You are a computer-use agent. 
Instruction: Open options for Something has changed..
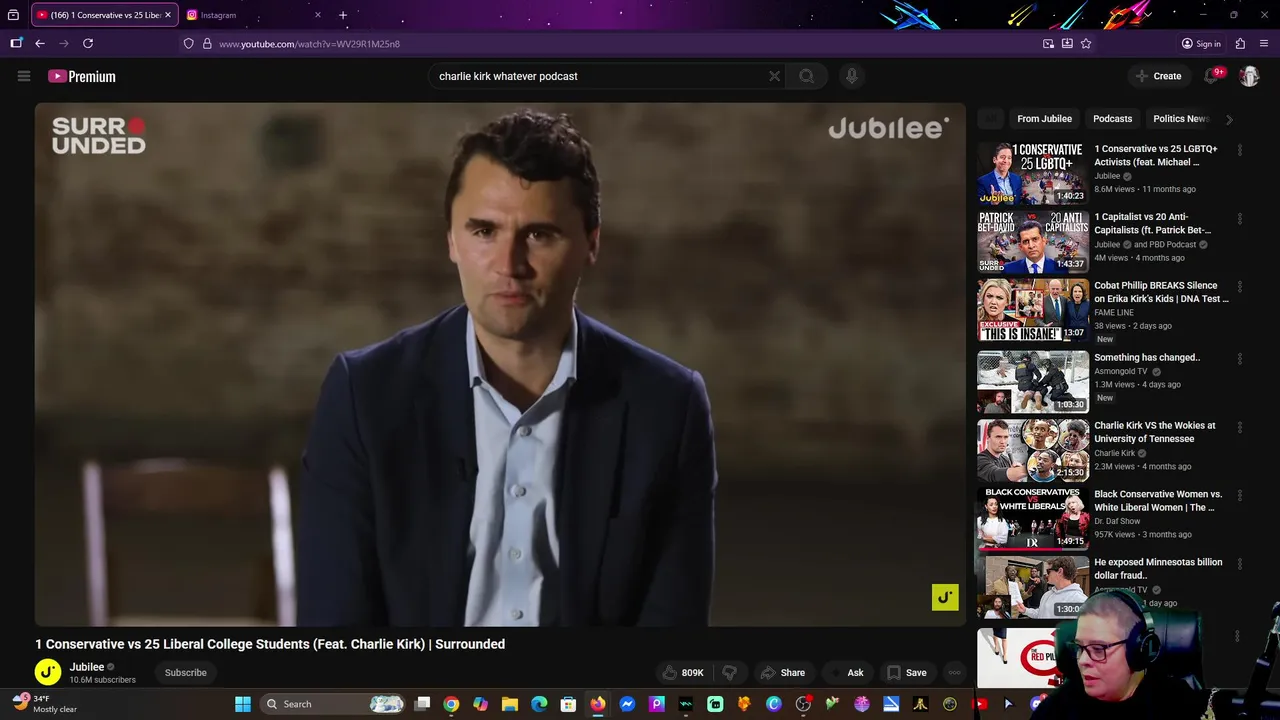(1240, 358)
